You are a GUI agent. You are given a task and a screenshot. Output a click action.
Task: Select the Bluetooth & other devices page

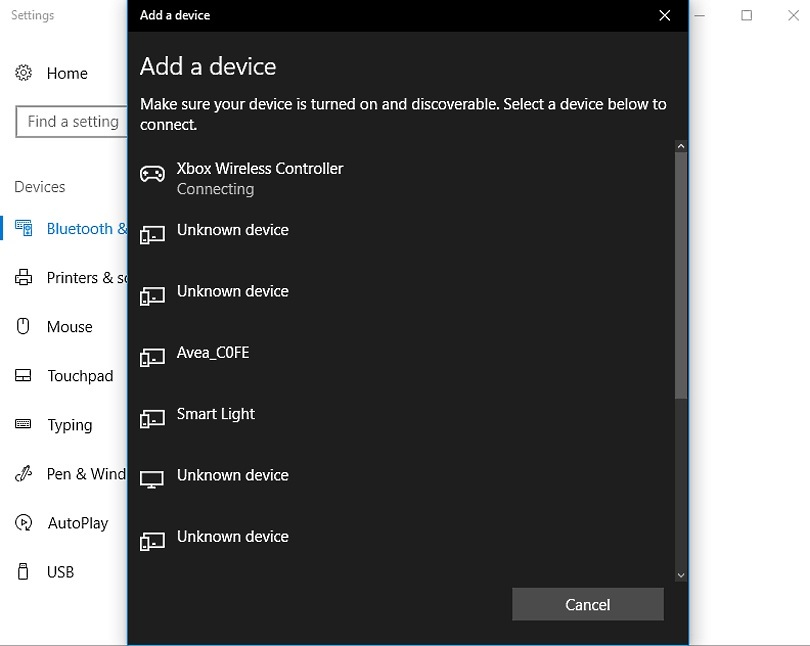[86, 229]
